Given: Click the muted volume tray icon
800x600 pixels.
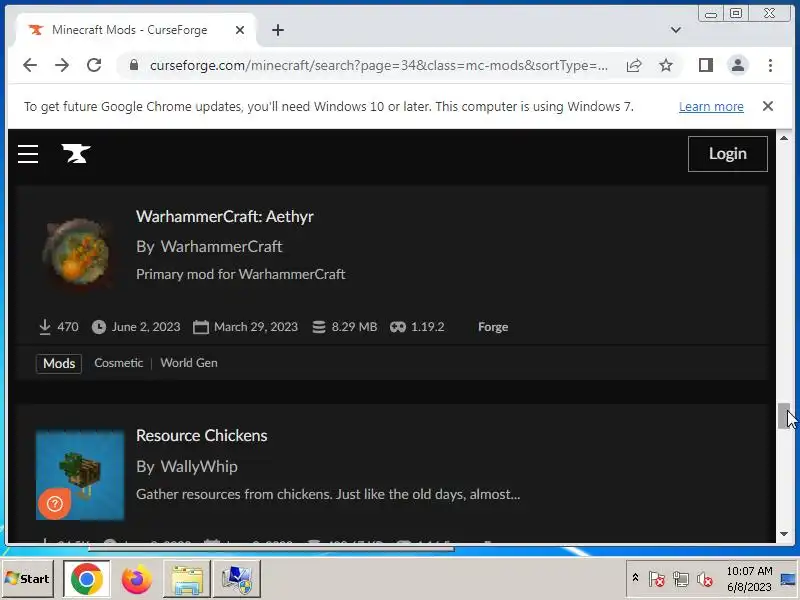Looking at the screenshot, I should pos(705,579).
